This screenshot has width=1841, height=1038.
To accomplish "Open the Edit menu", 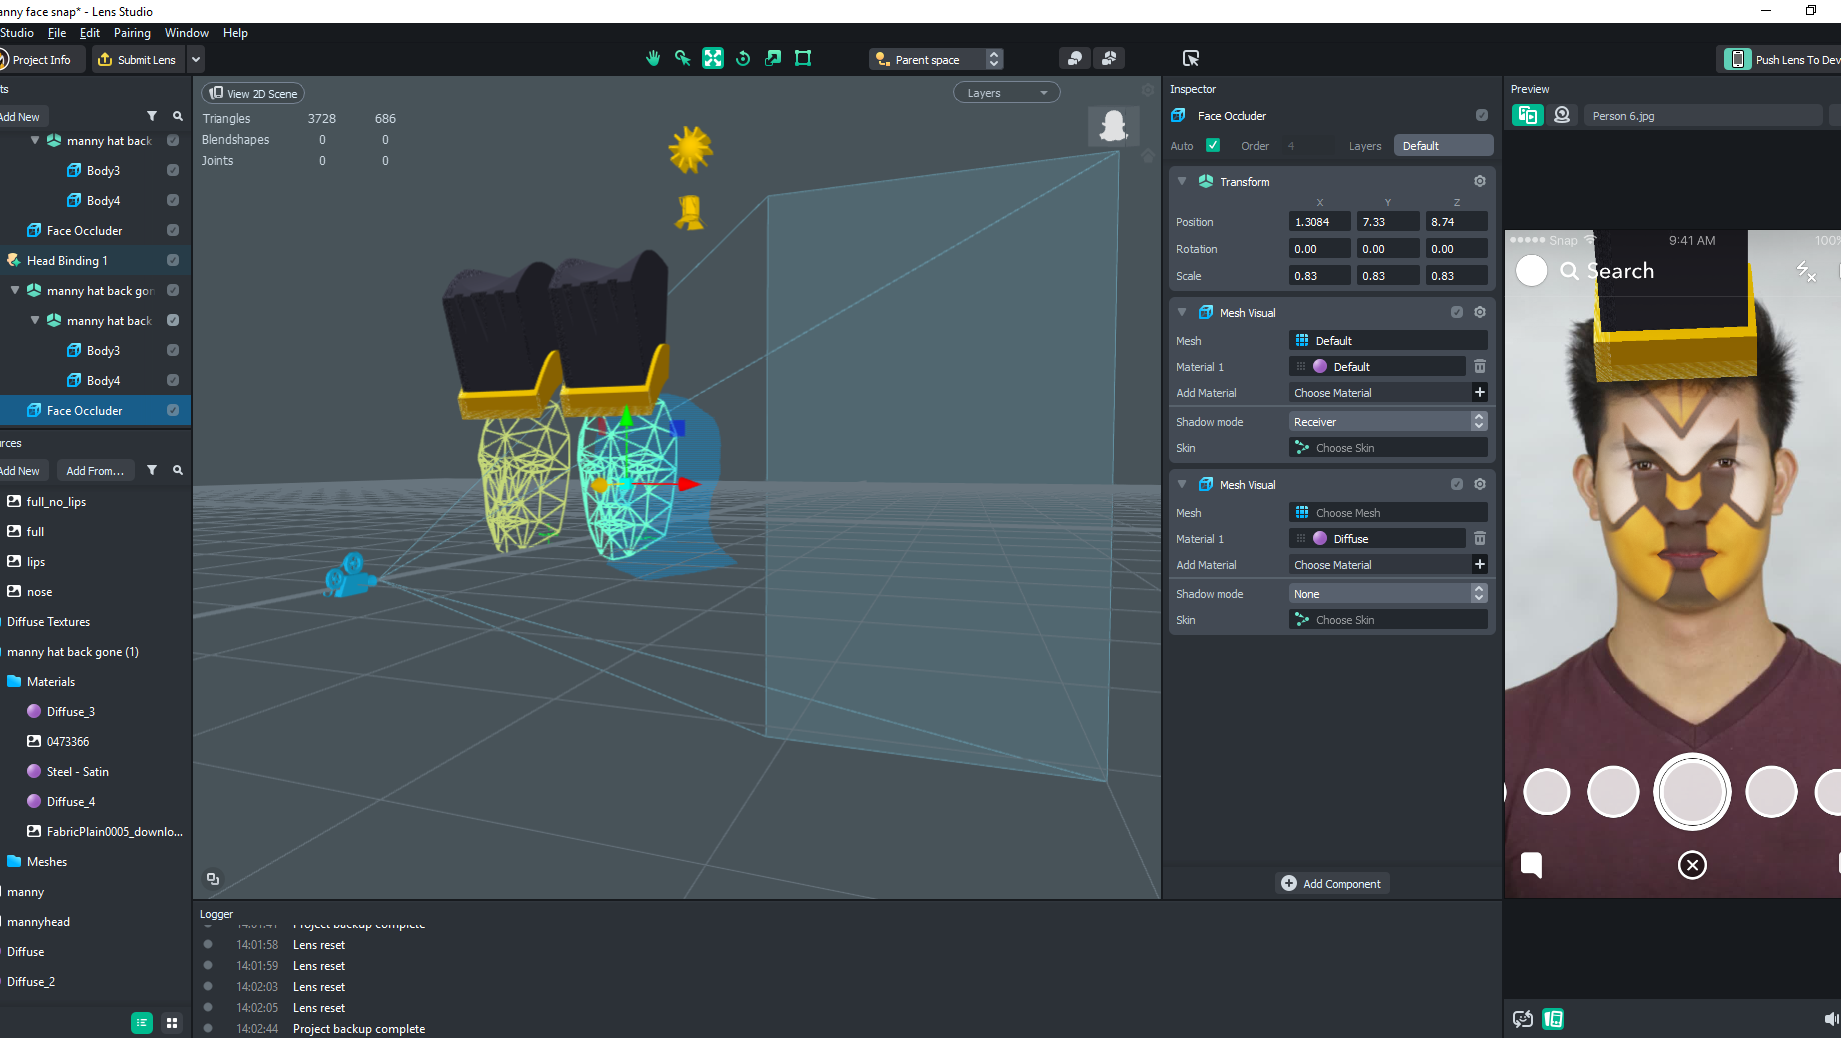I will coord(90,33).
